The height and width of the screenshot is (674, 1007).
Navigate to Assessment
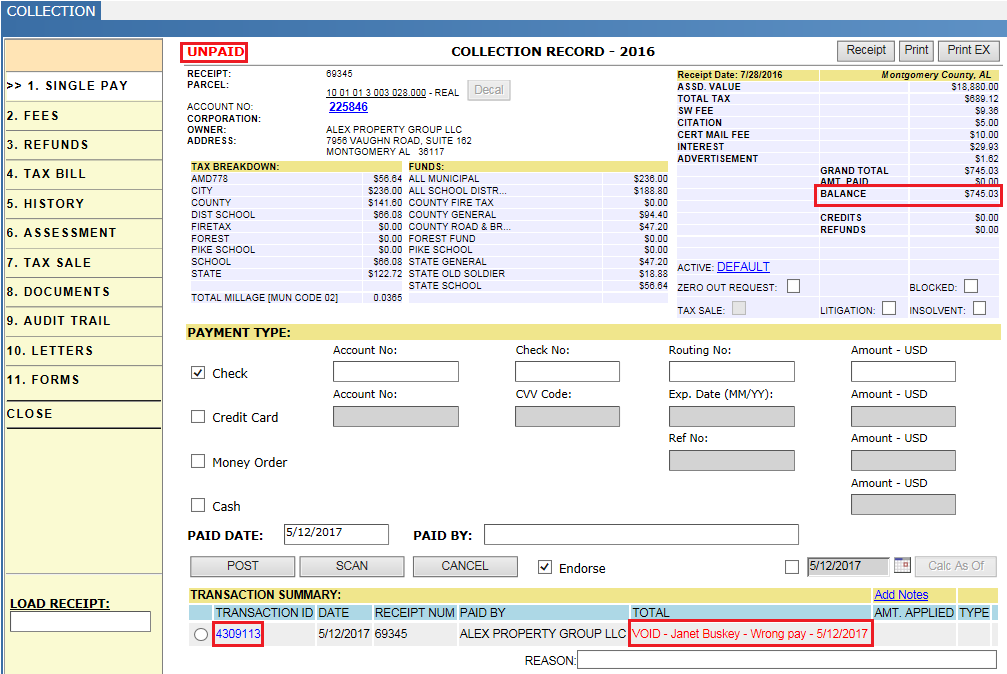pyautogui.click(x=83, y=233)
